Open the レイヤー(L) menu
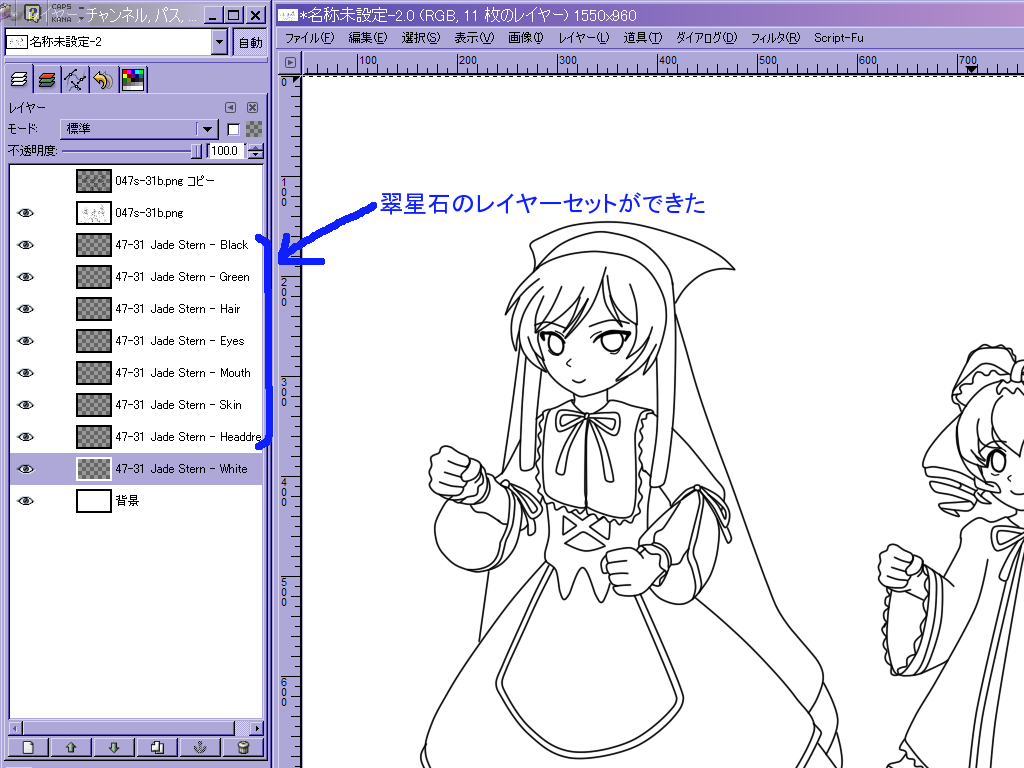This screenshot has width=1024, height=768. click(x=583, y=38)
